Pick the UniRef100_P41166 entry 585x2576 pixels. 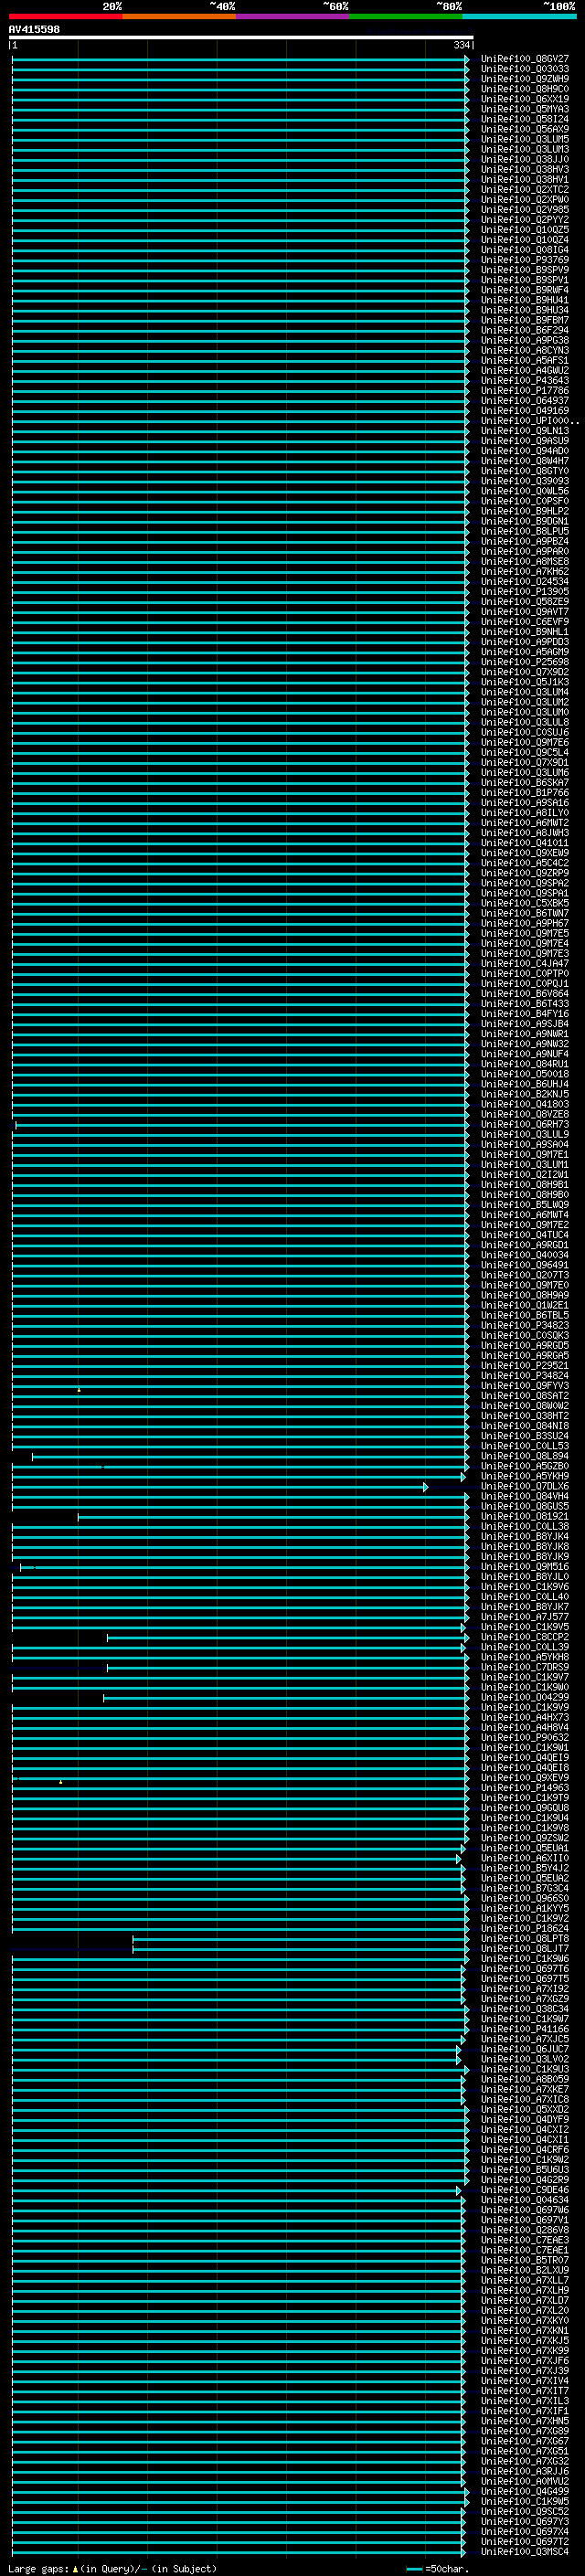tap(525, 2029)
